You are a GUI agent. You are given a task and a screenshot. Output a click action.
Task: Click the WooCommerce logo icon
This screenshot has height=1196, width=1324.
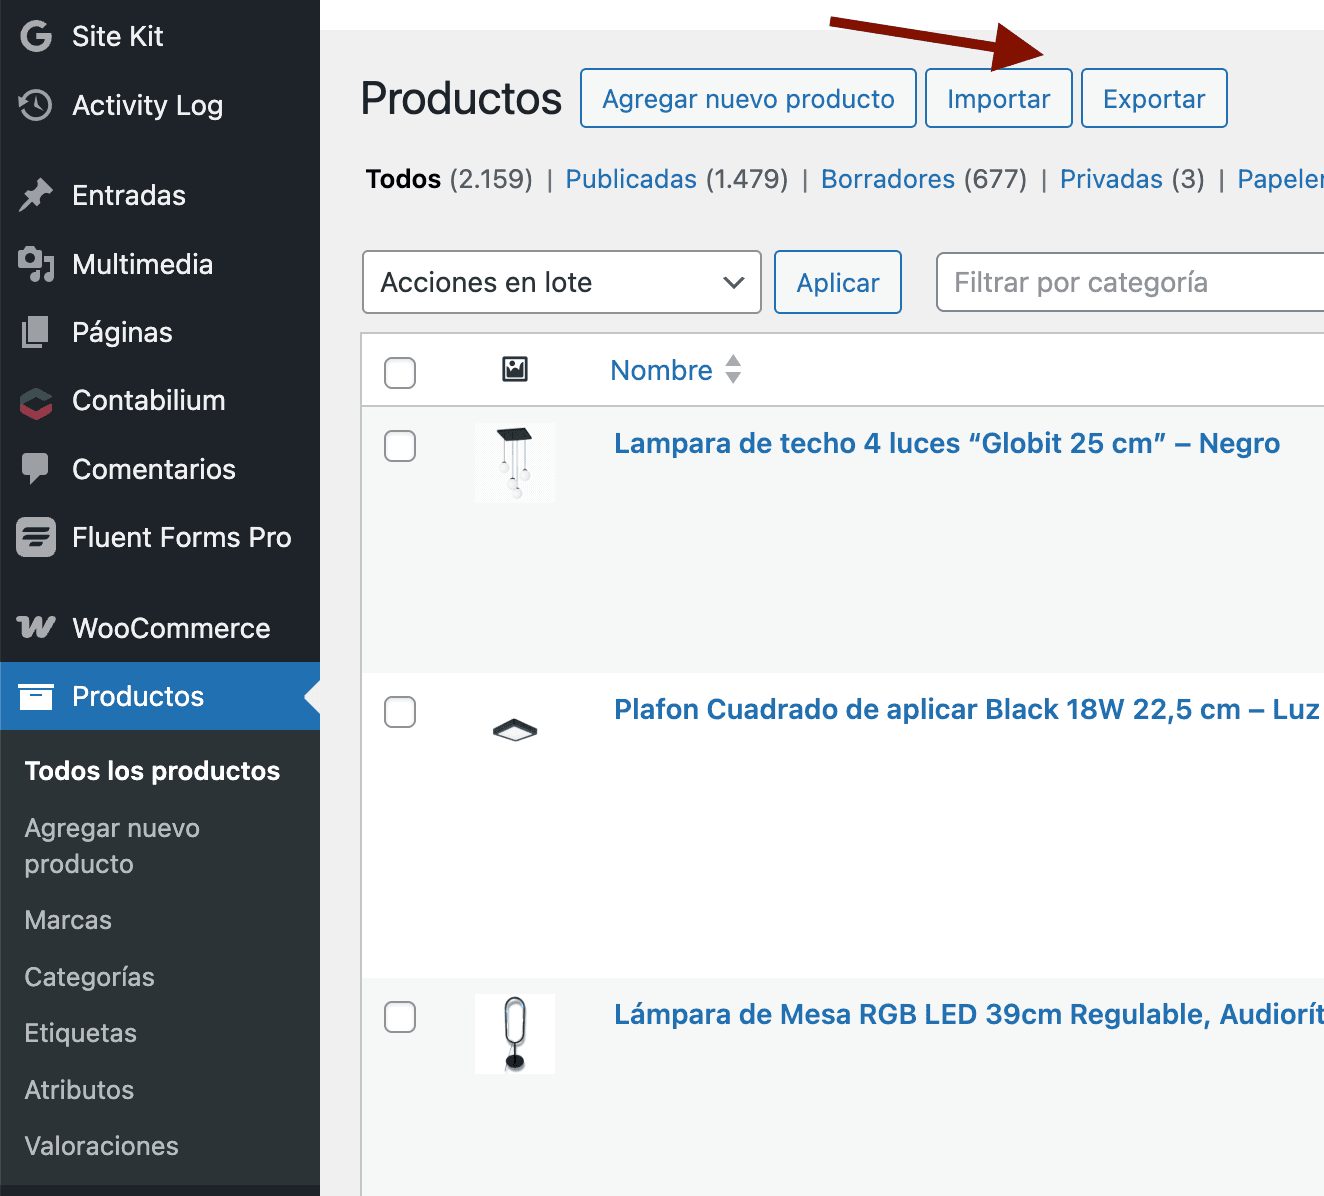(35, 627)
